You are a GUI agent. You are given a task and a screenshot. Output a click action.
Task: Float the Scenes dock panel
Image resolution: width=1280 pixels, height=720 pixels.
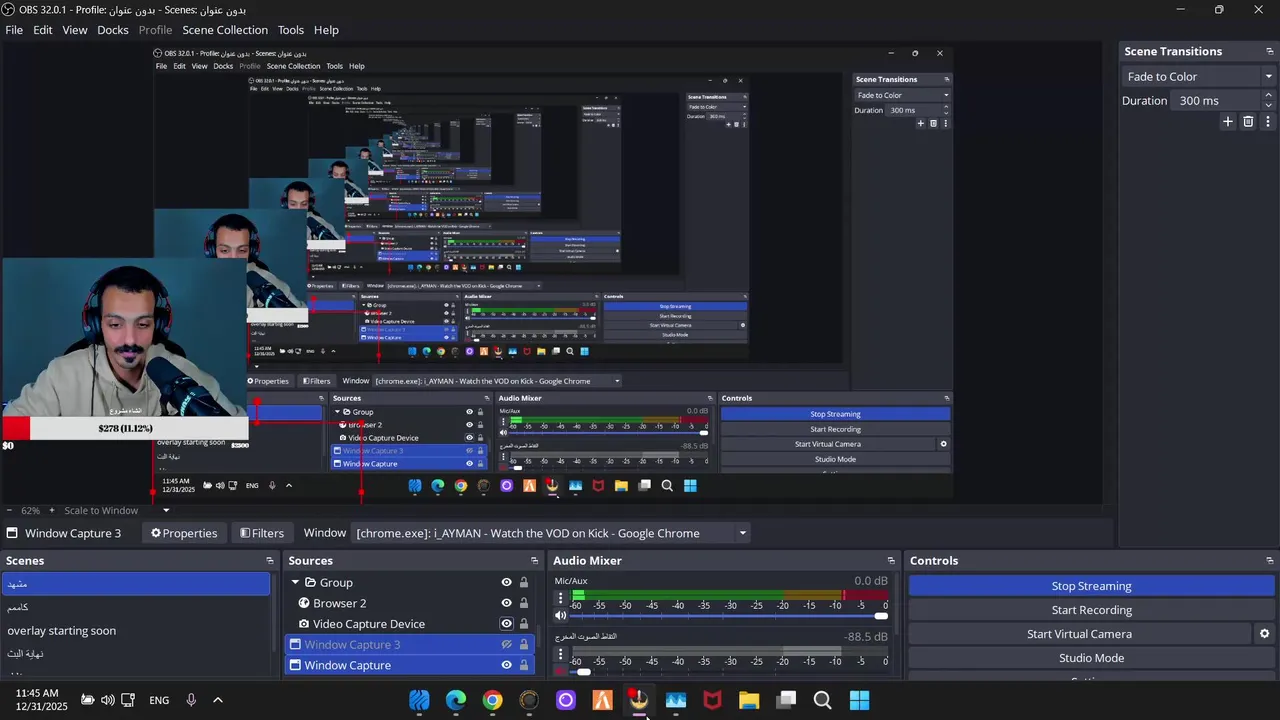270,561
